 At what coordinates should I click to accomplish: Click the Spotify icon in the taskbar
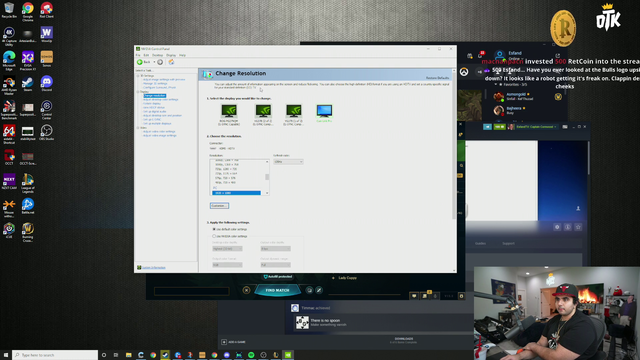(x=251, y=355)
